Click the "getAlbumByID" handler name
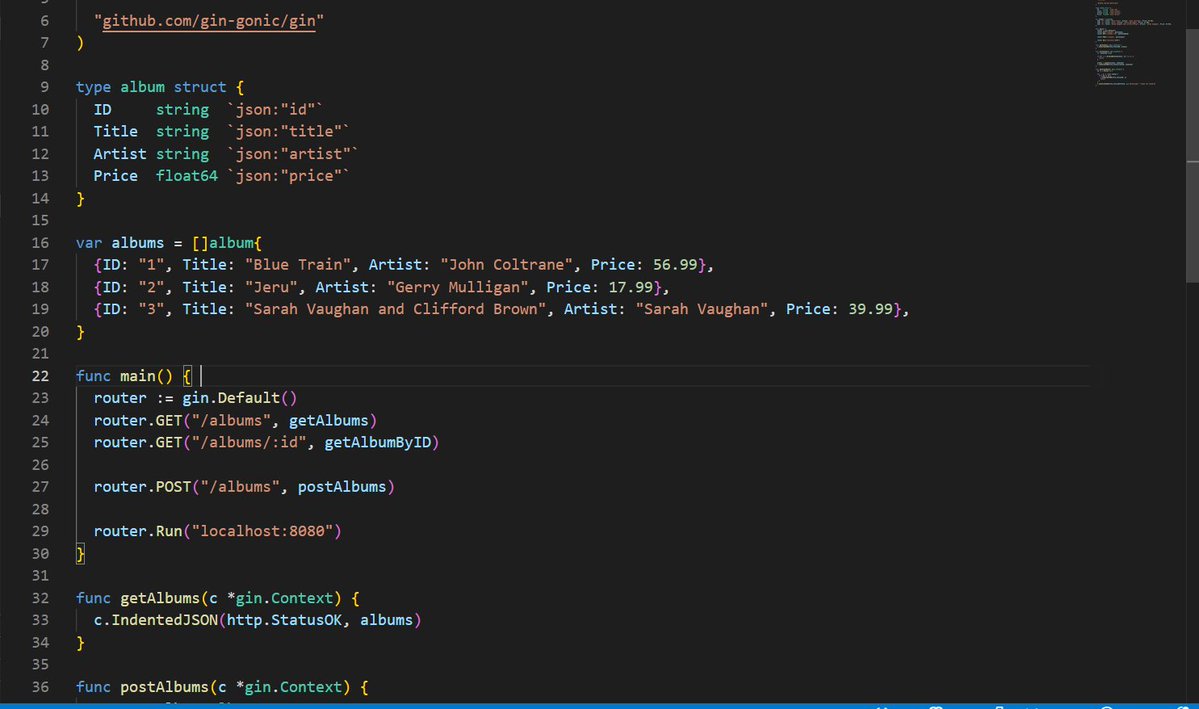The height and width of the screenshot is (709, 1199). 377,442
